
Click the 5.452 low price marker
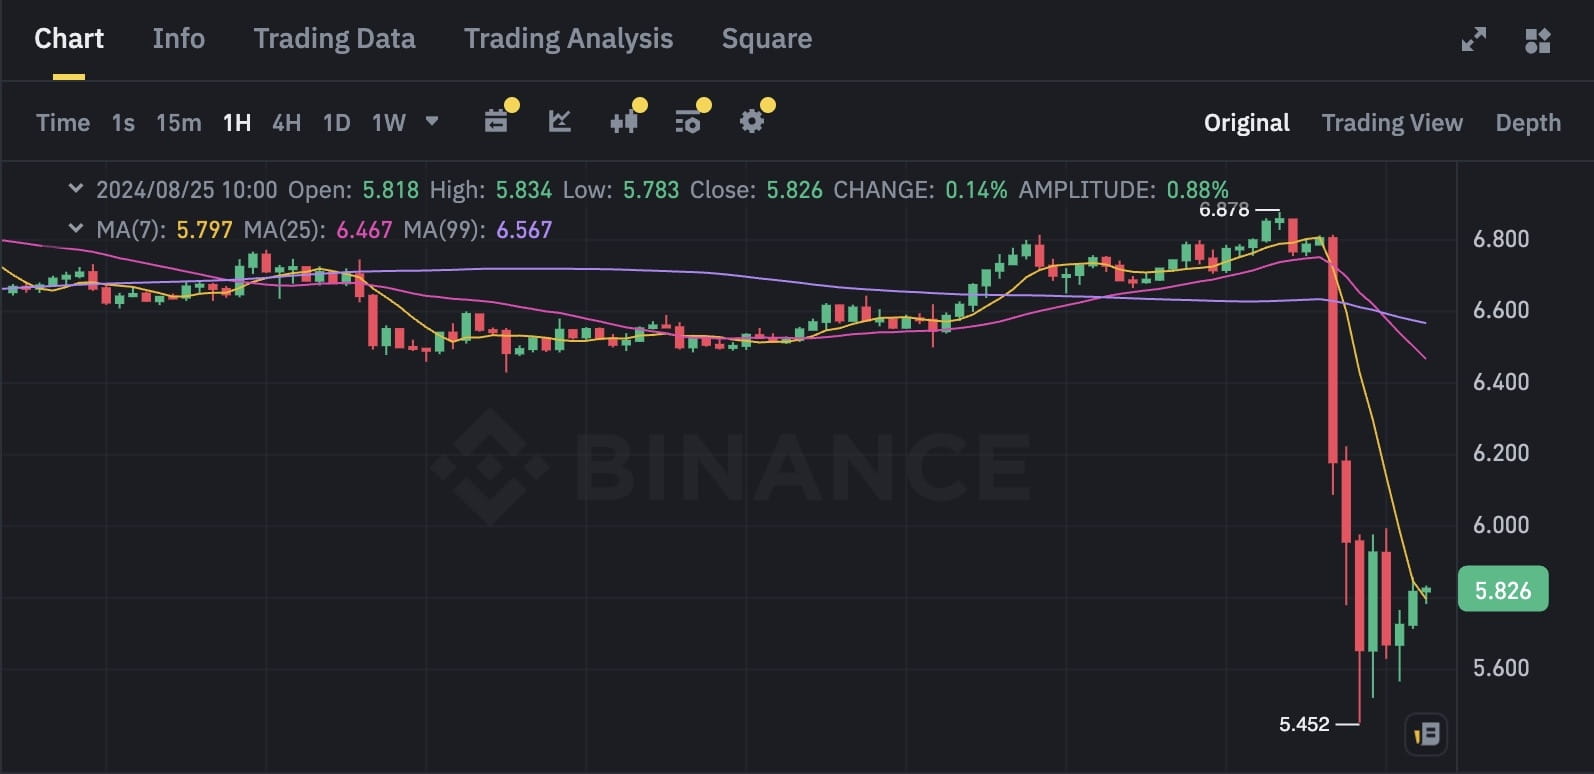1304,724
